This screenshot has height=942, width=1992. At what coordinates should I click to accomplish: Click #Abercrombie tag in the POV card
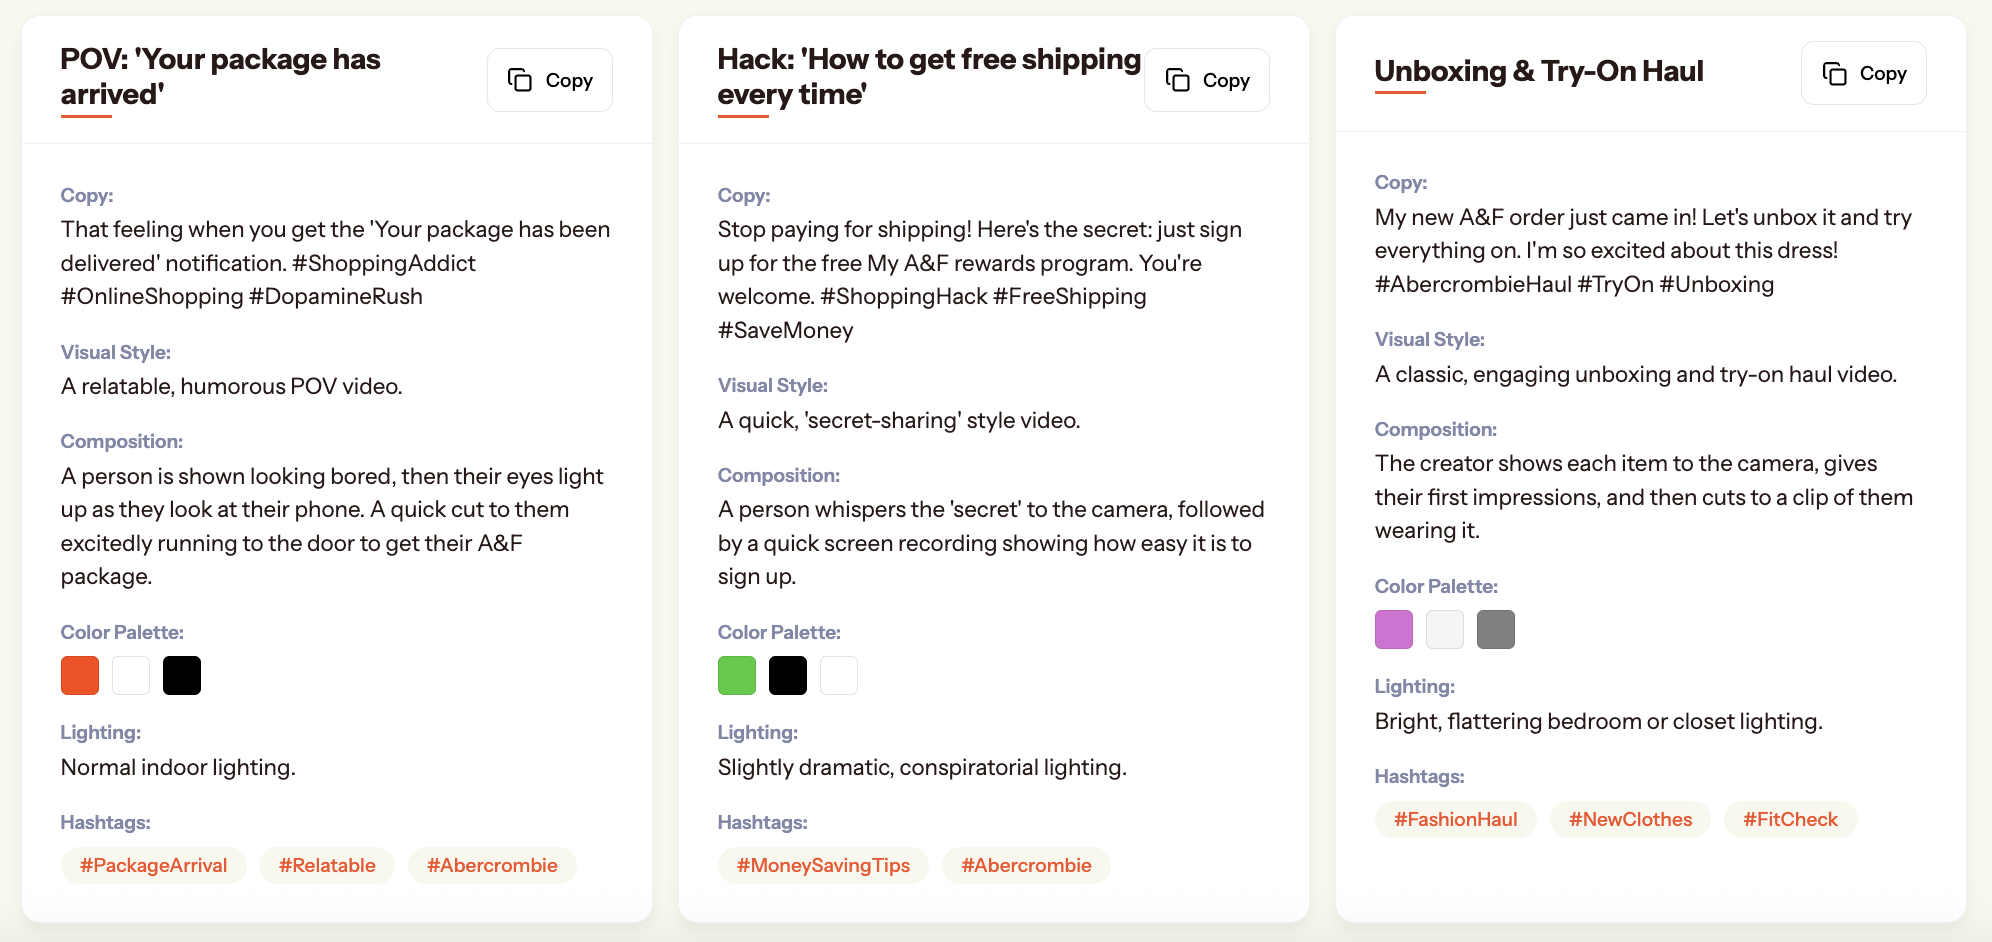[x=492, y=865]
